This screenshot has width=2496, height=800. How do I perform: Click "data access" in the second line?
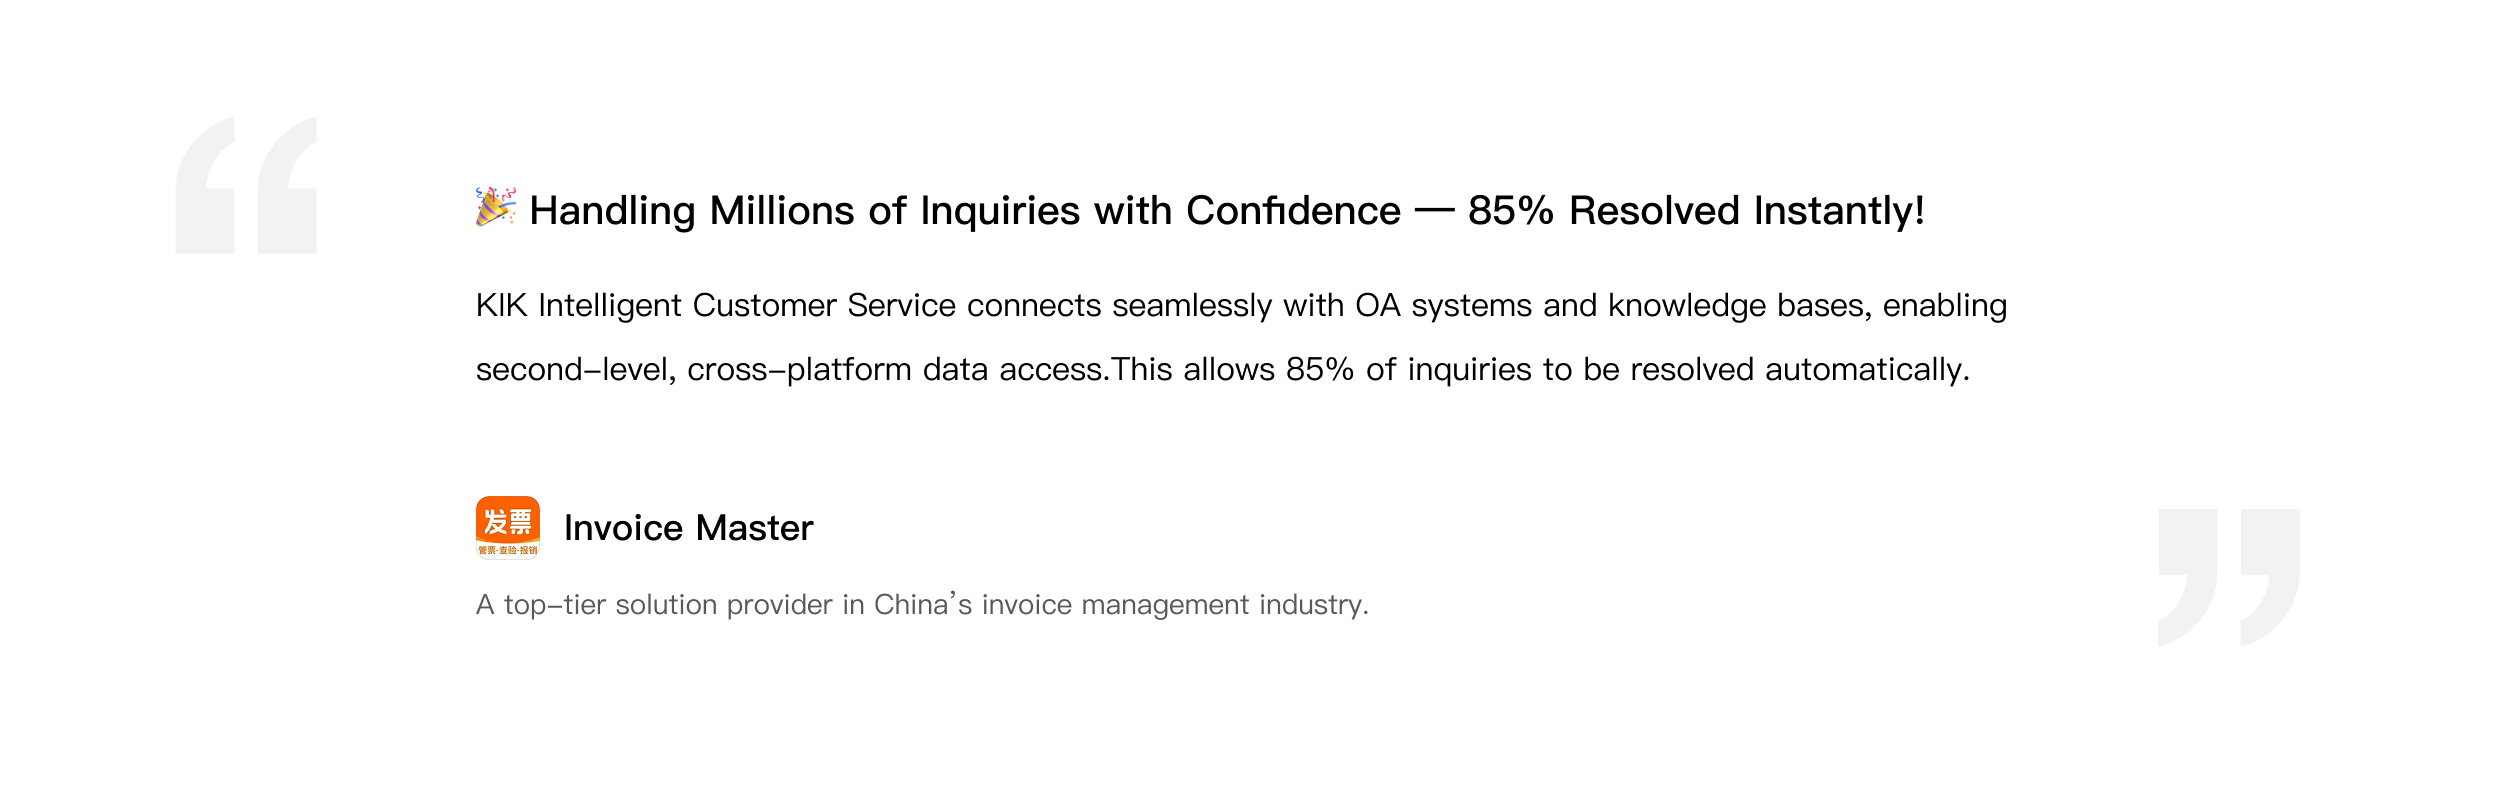point(1013,370)
